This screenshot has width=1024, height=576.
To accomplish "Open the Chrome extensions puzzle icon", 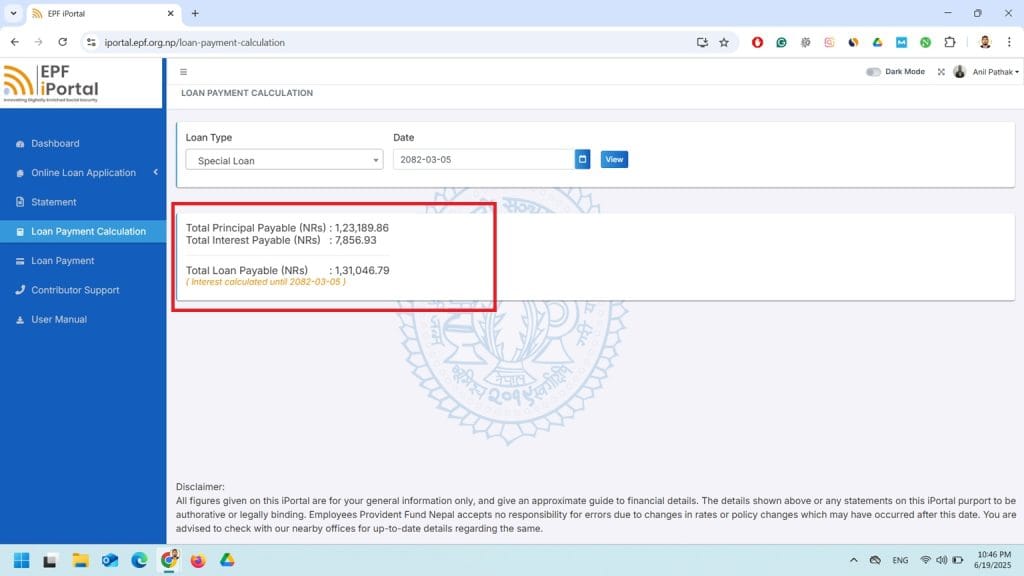I will [950, 42].
